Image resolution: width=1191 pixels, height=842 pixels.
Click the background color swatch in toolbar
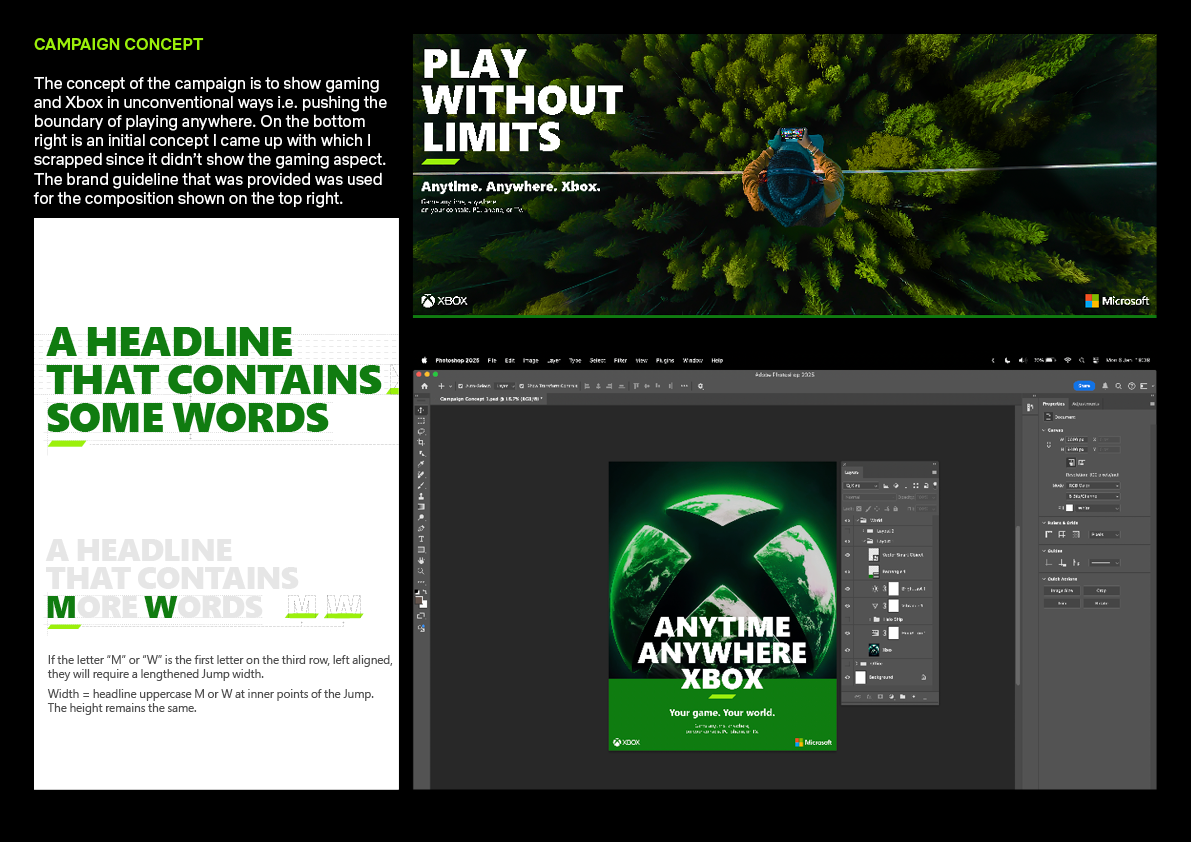(x=425, y=605)
